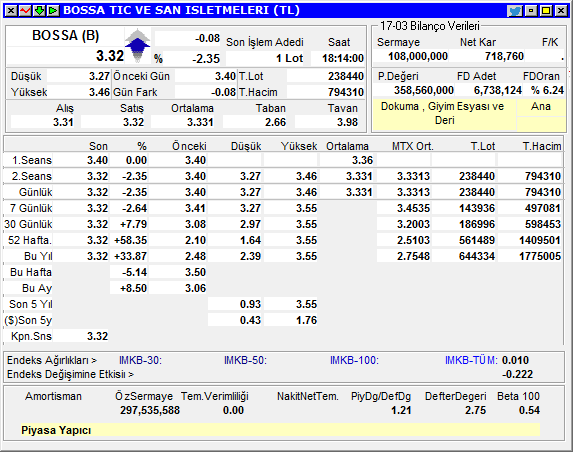Close the BOSSA window
This screenshot has height=452, width=573.
click(561, 11)
